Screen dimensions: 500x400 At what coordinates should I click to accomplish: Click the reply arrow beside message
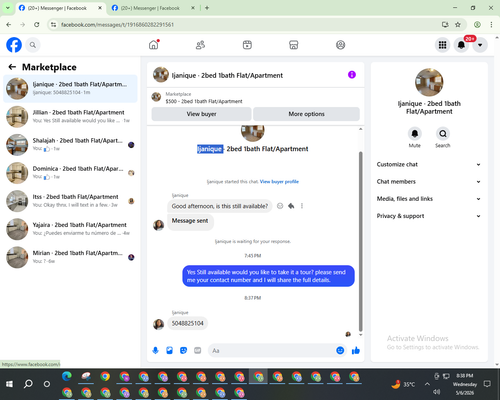291,206
